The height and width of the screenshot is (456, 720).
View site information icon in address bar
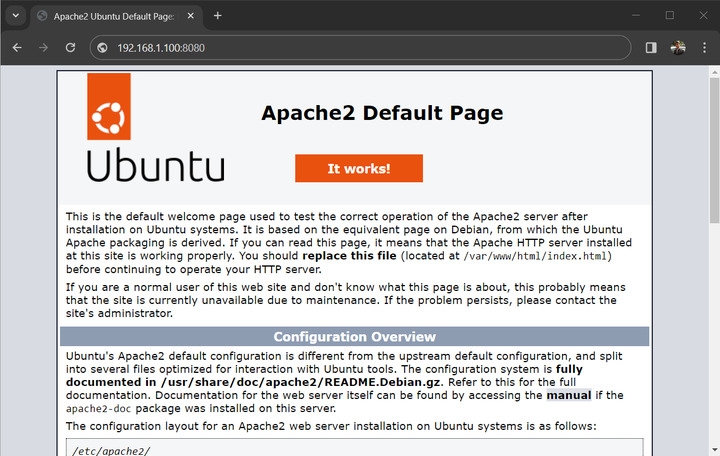[x=103, y=47]
